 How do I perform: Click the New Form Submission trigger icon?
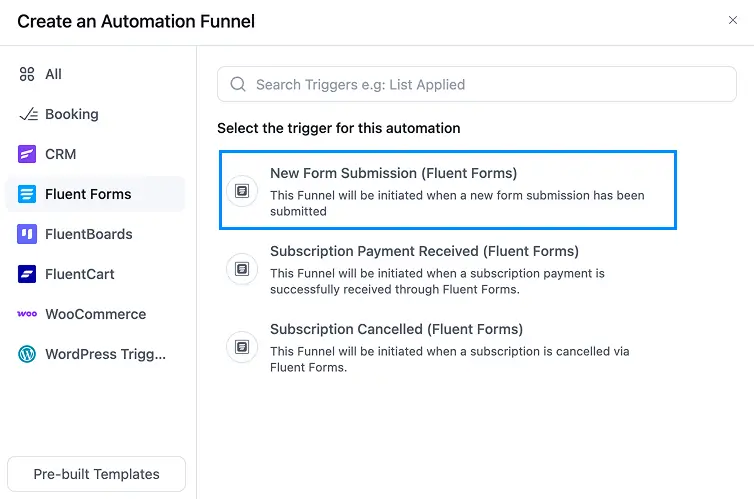tap(242, 191)
